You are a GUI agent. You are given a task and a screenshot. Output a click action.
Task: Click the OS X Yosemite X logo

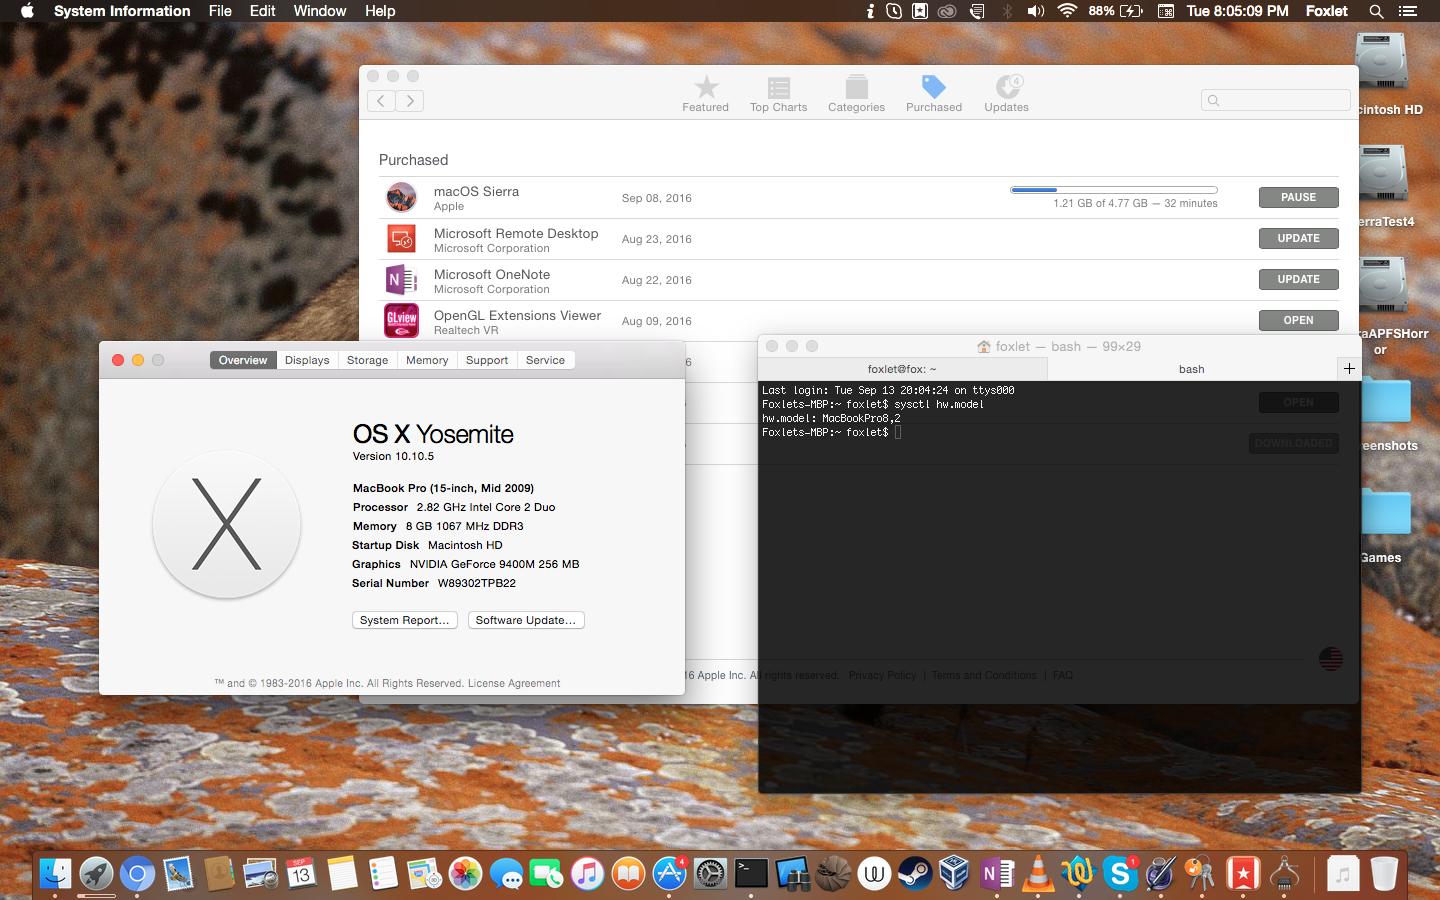226,524
